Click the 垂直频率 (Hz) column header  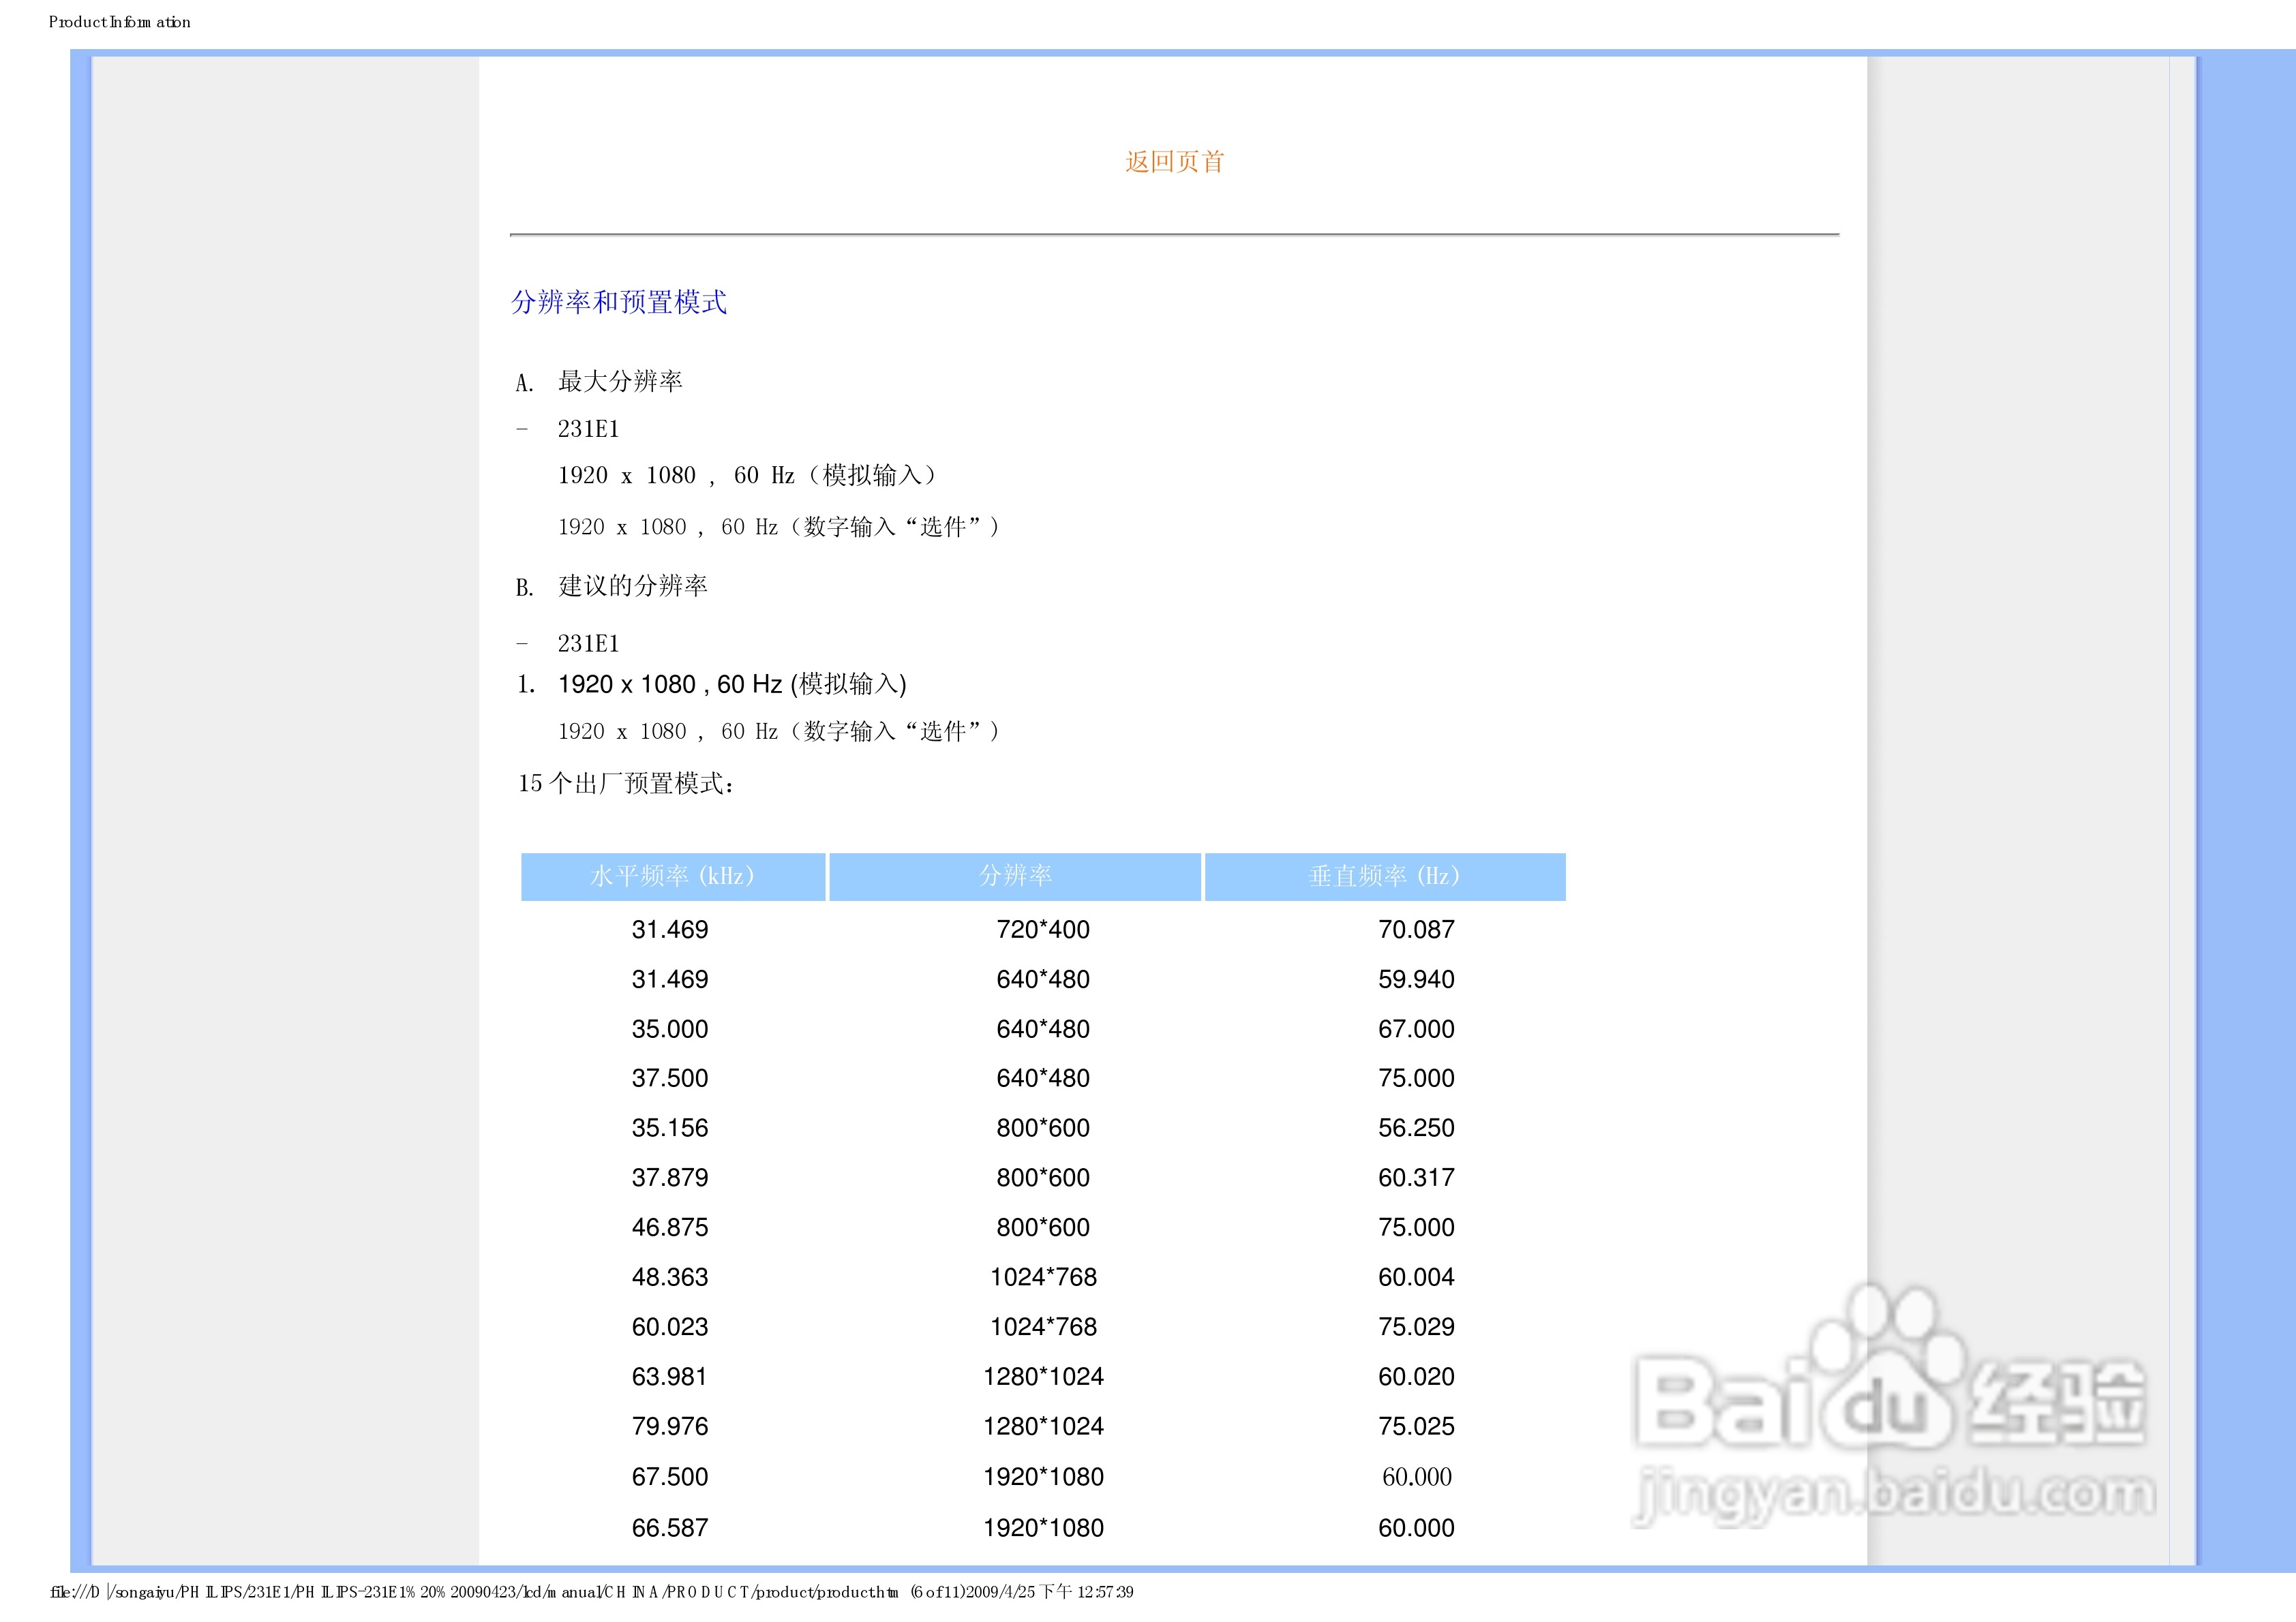click(x=1384, y=876)
